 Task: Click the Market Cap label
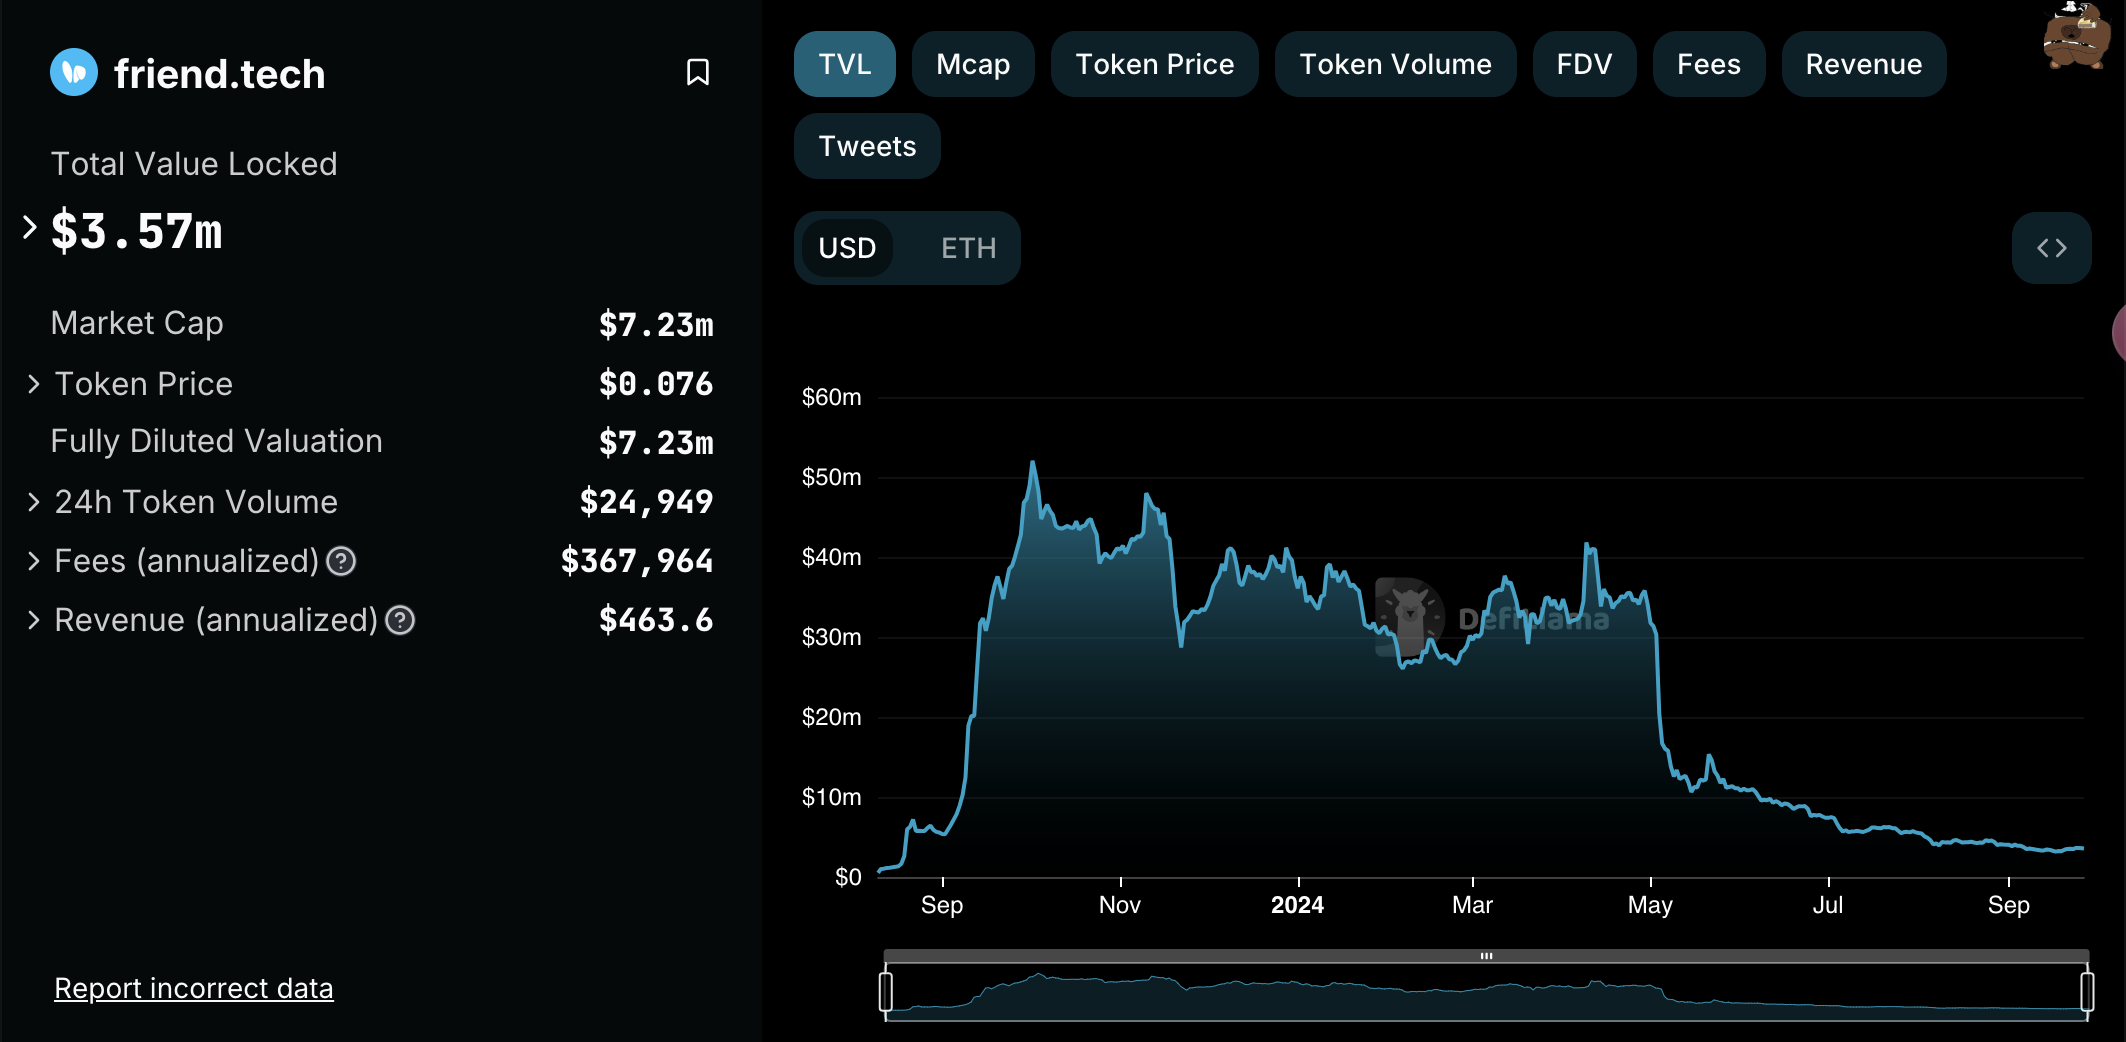click(137, 323)
